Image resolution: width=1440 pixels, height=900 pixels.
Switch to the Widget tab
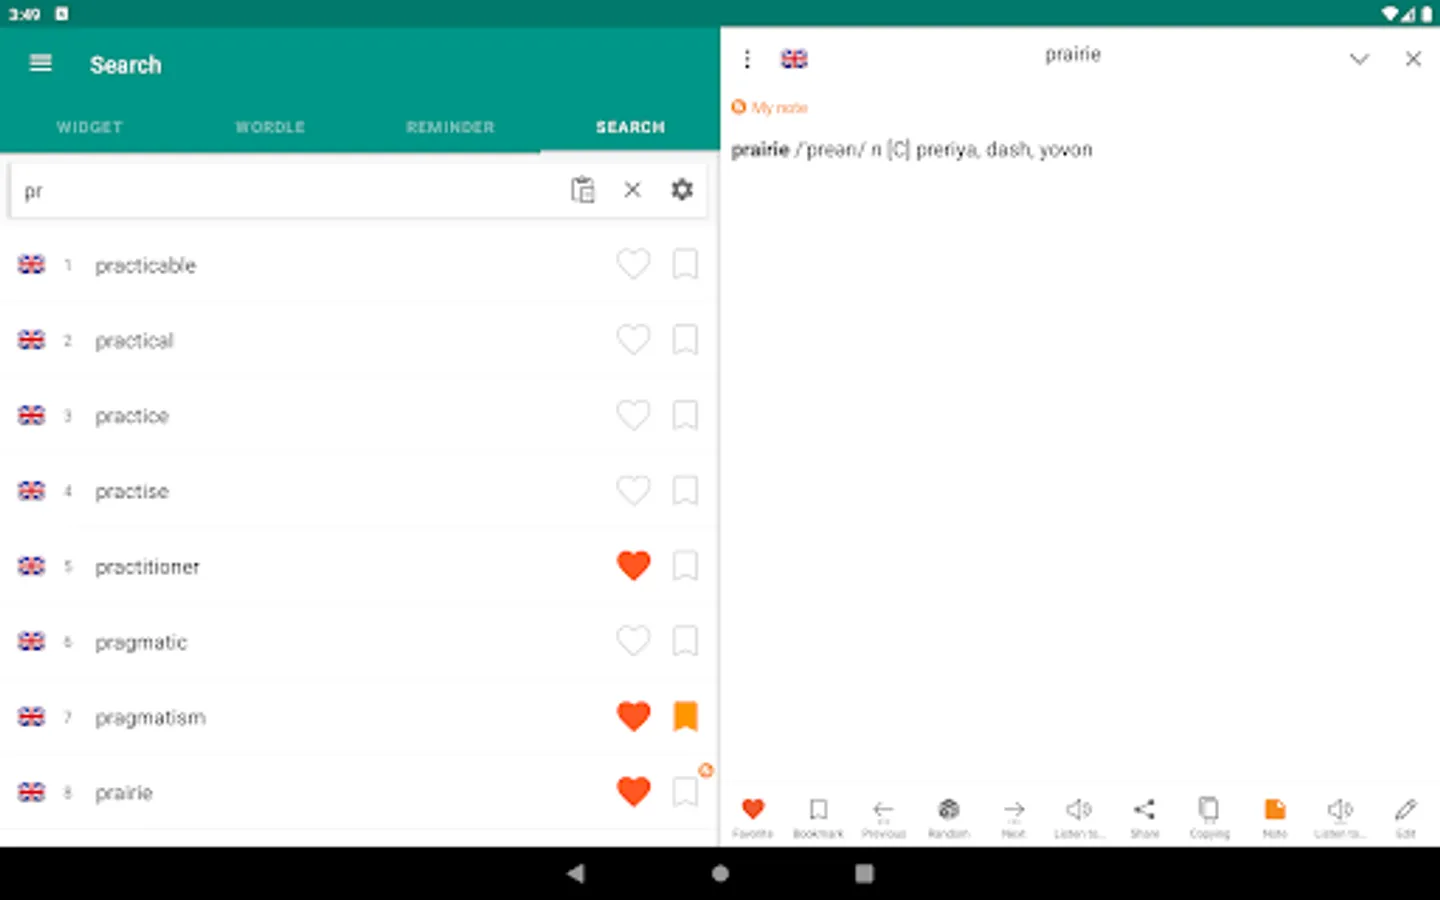click(x=90, y=127)
